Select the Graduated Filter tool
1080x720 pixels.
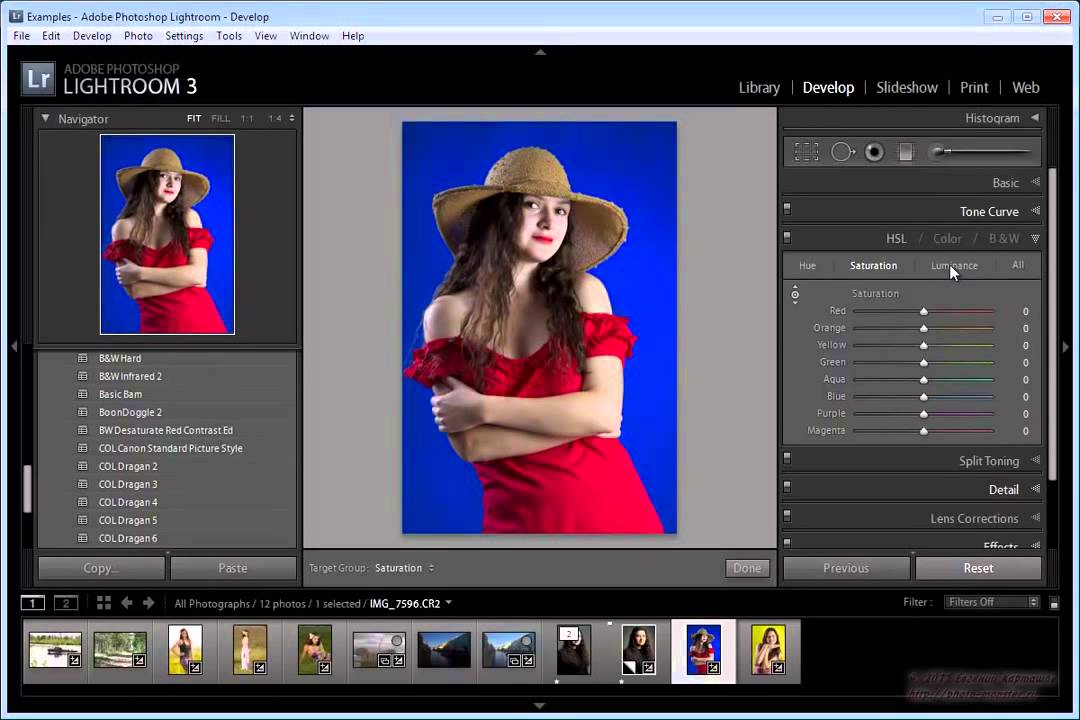point(906,152)
